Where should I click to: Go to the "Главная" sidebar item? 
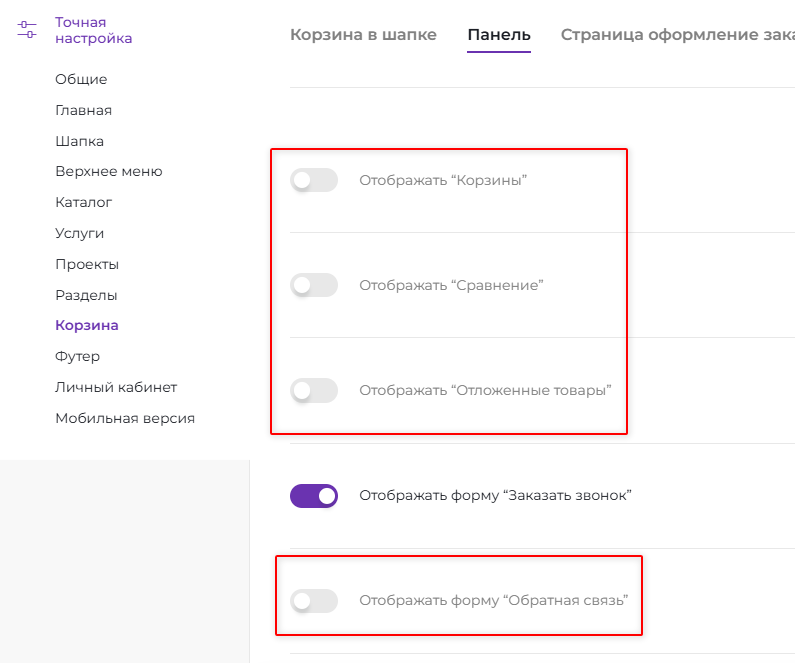coord(83,110)
